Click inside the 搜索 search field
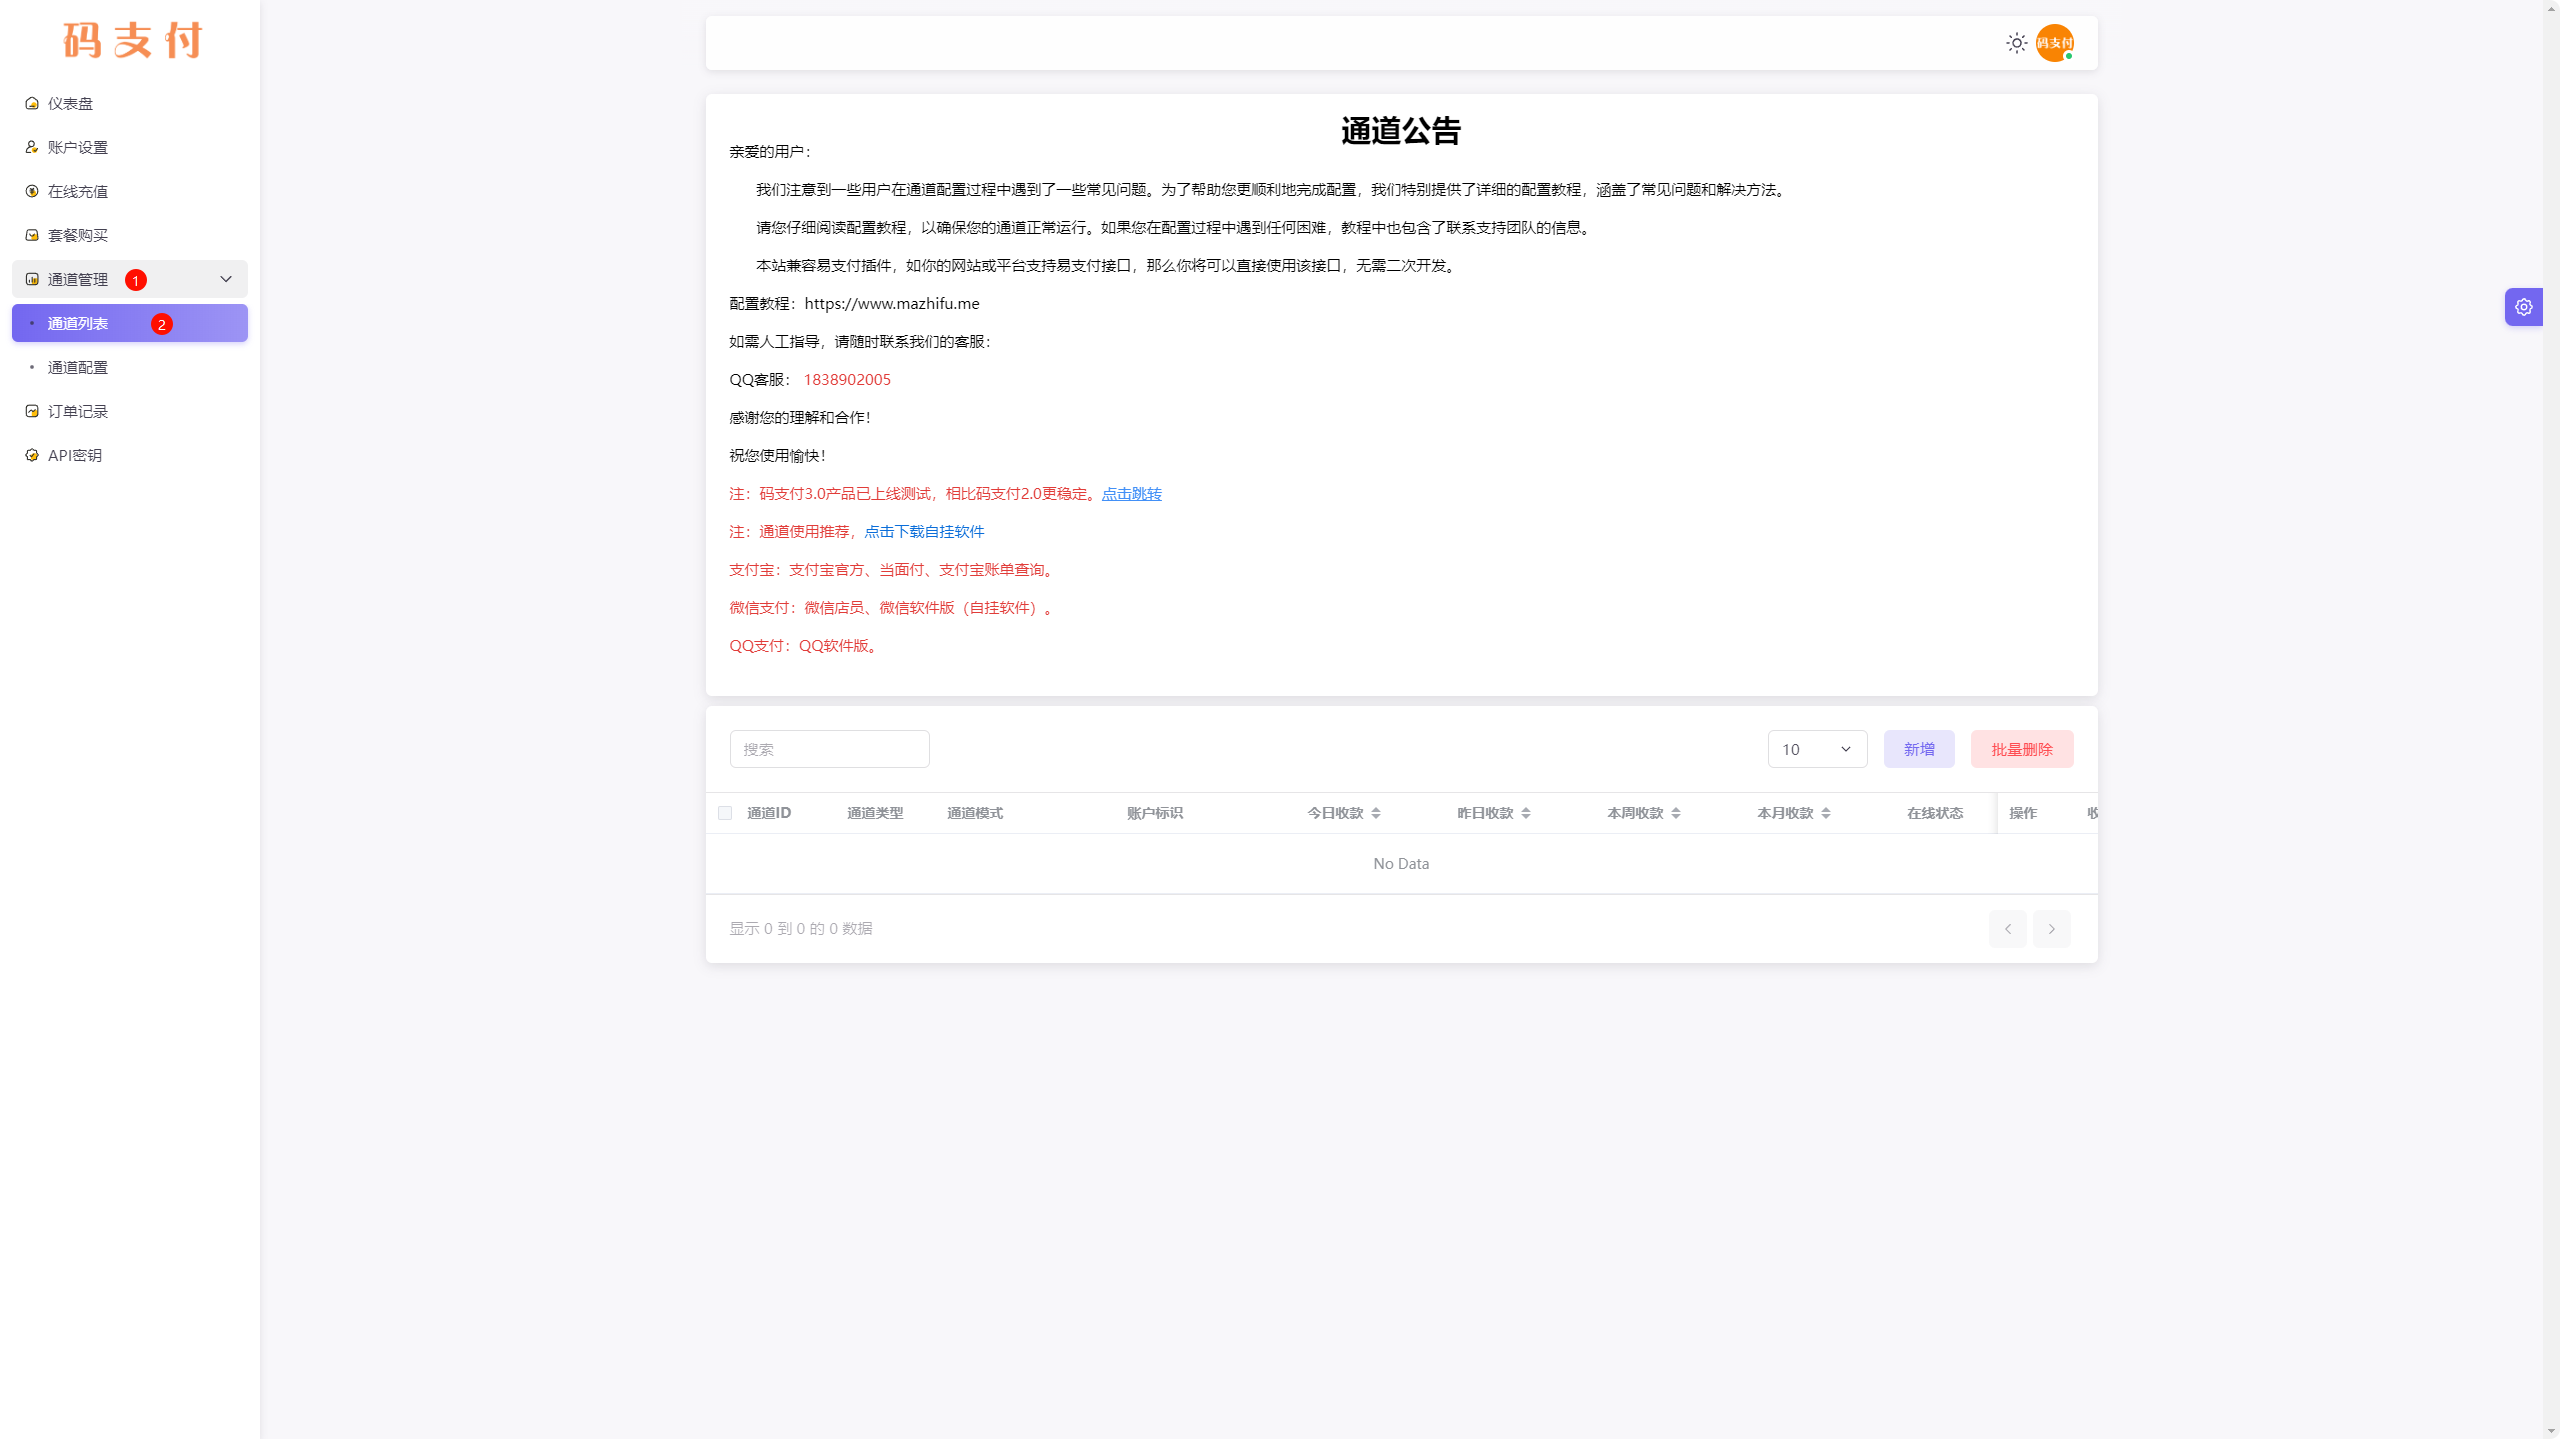This screenshot has height=1439, width=2560. pos(829,748)
